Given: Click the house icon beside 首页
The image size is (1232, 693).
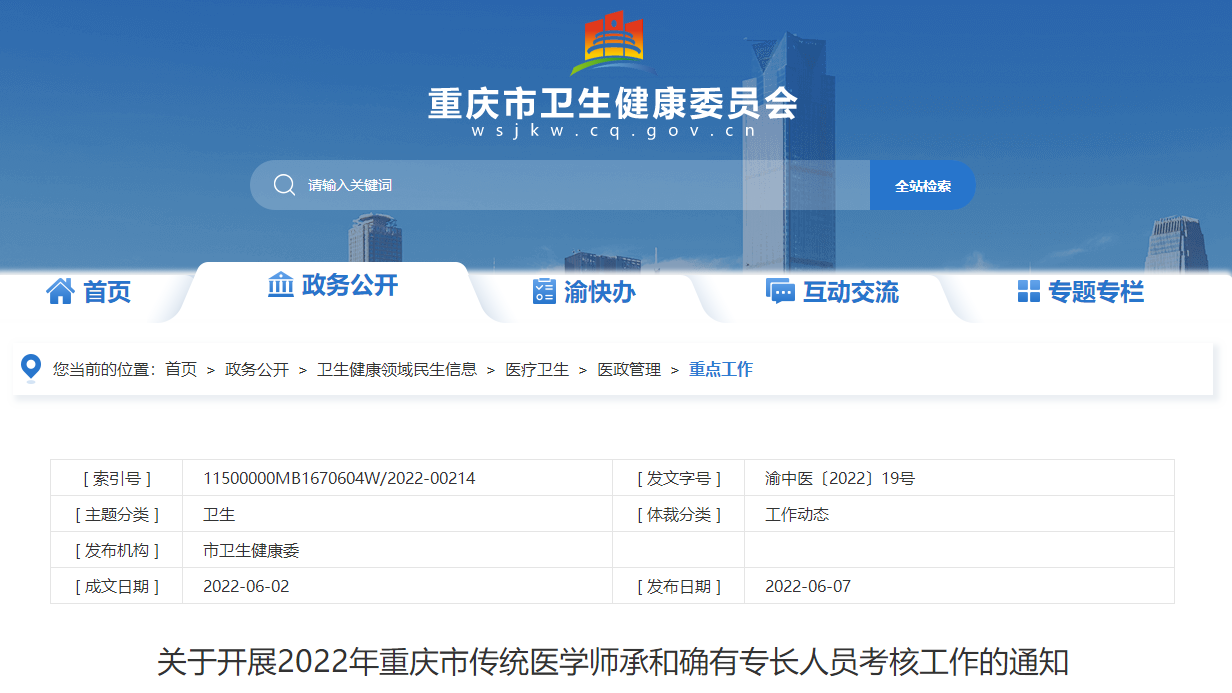Looking at the screenshot, I should pos(60,291).
